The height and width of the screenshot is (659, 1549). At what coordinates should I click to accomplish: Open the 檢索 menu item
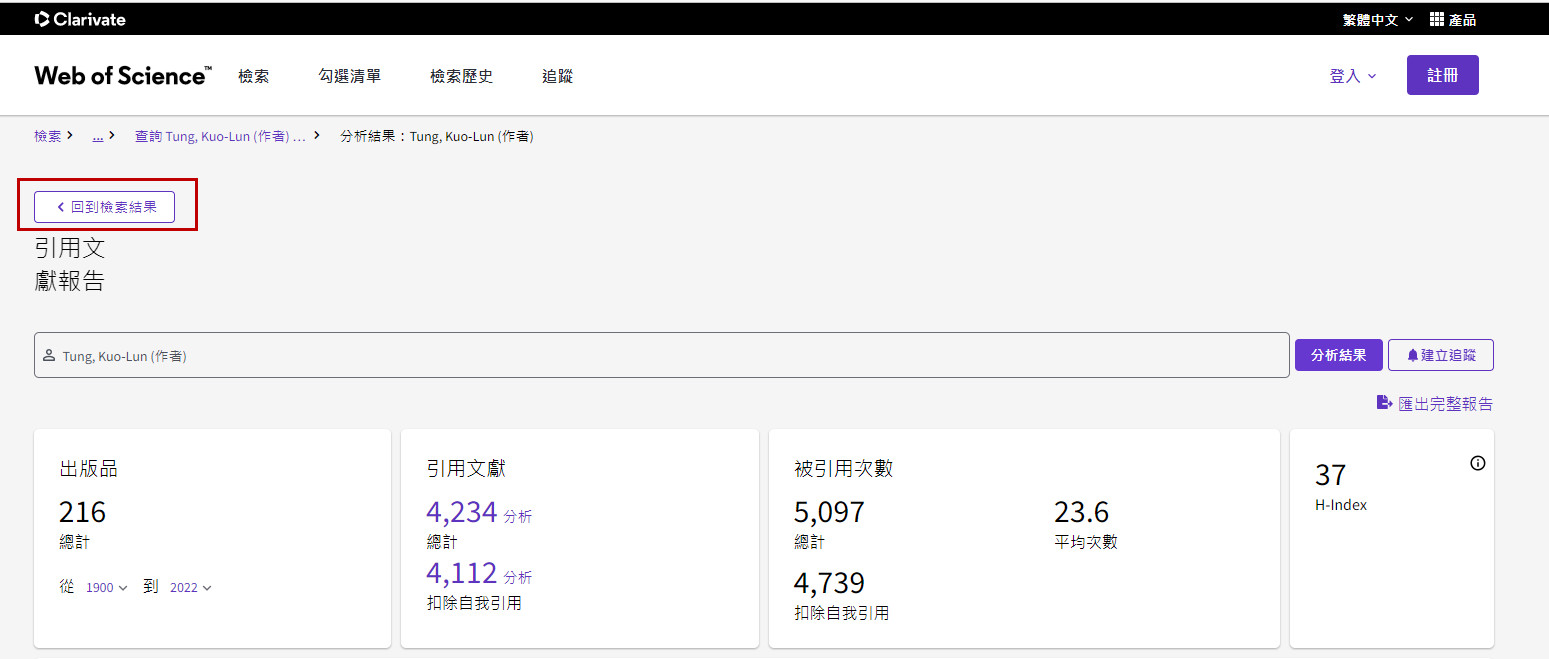[254, 76]
